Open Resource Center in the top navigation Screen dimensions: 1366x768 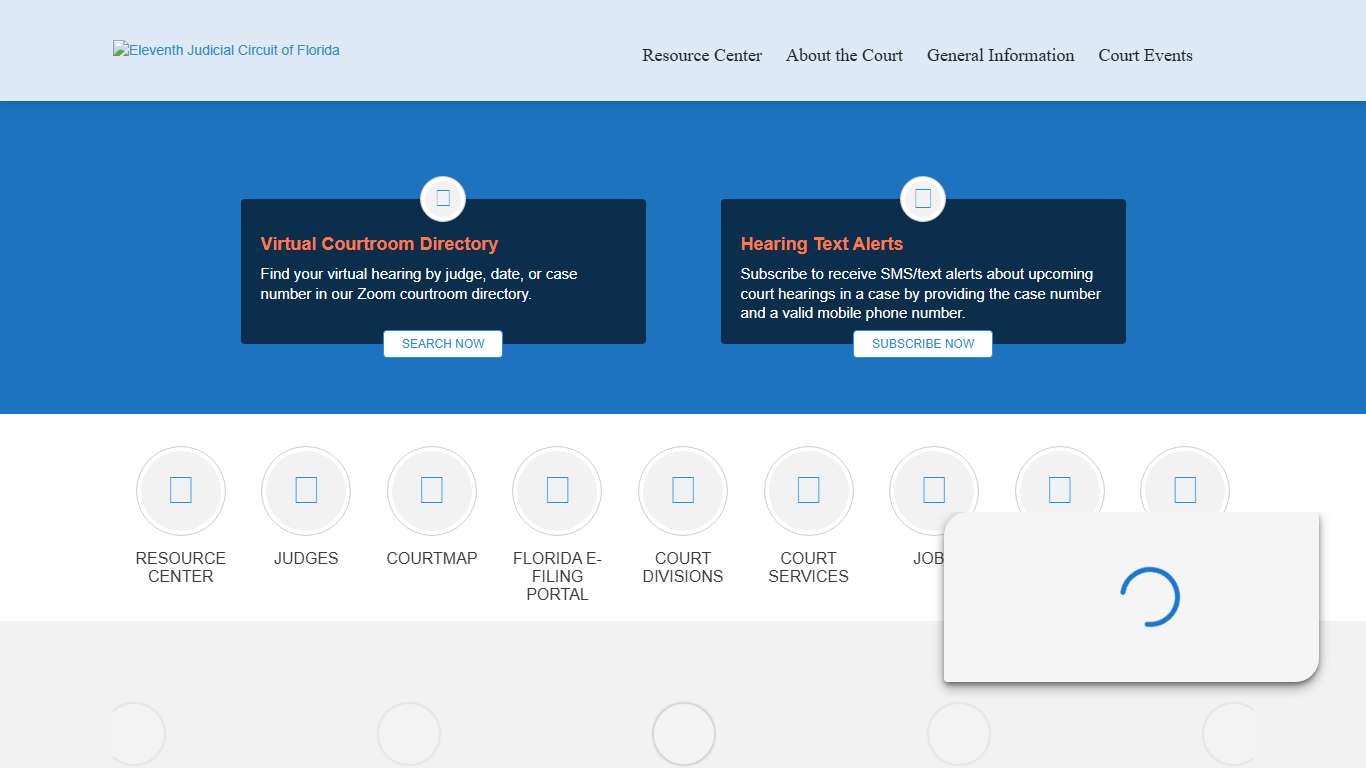click(702, 56)
